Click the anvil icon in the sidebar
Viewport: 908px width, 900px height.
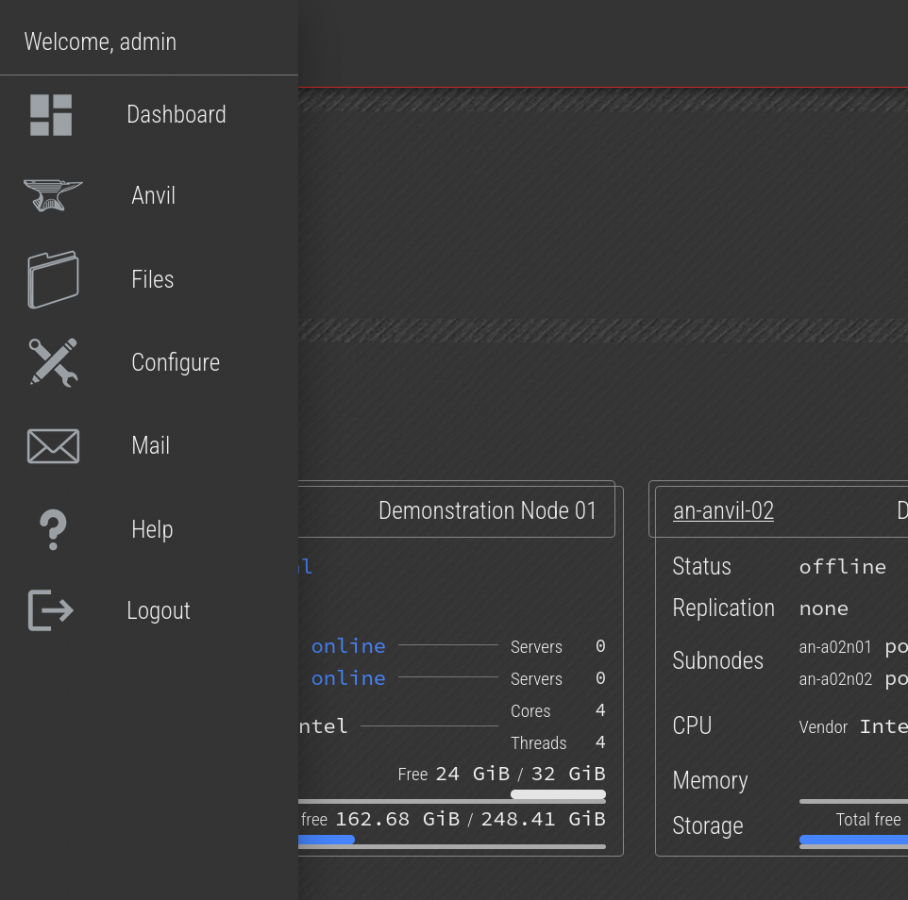point(52,196)
